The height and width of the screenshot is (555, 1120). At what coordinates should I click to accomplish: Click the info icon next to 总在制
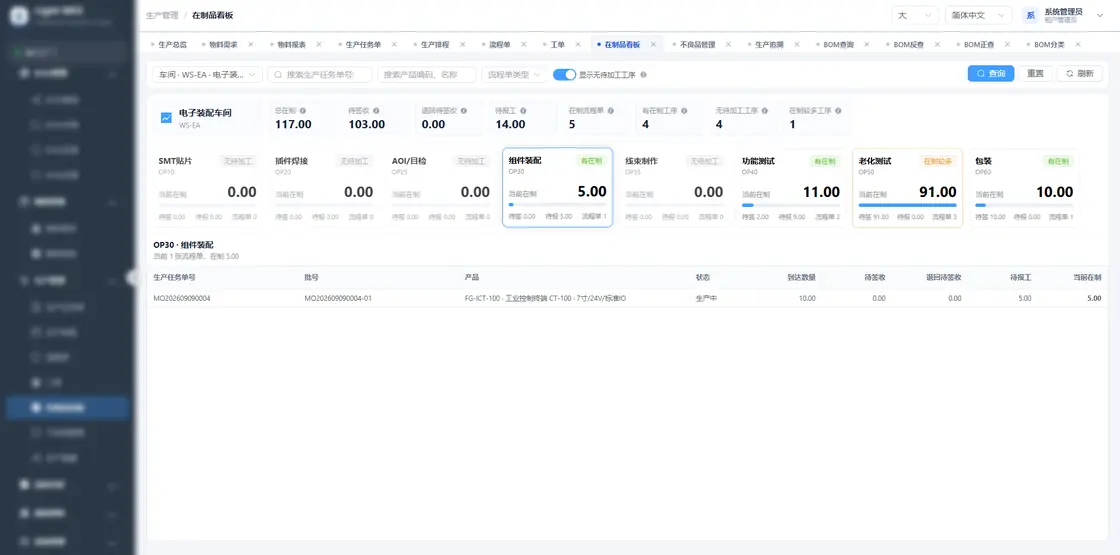click(303, 111)
